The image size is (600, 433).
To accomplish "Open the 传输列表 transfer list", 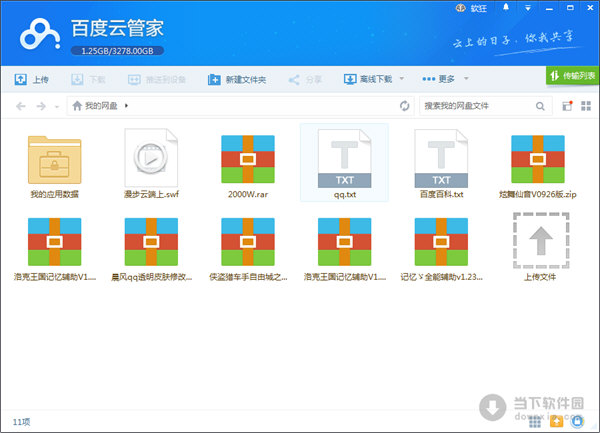I will (x=572, y=76).
